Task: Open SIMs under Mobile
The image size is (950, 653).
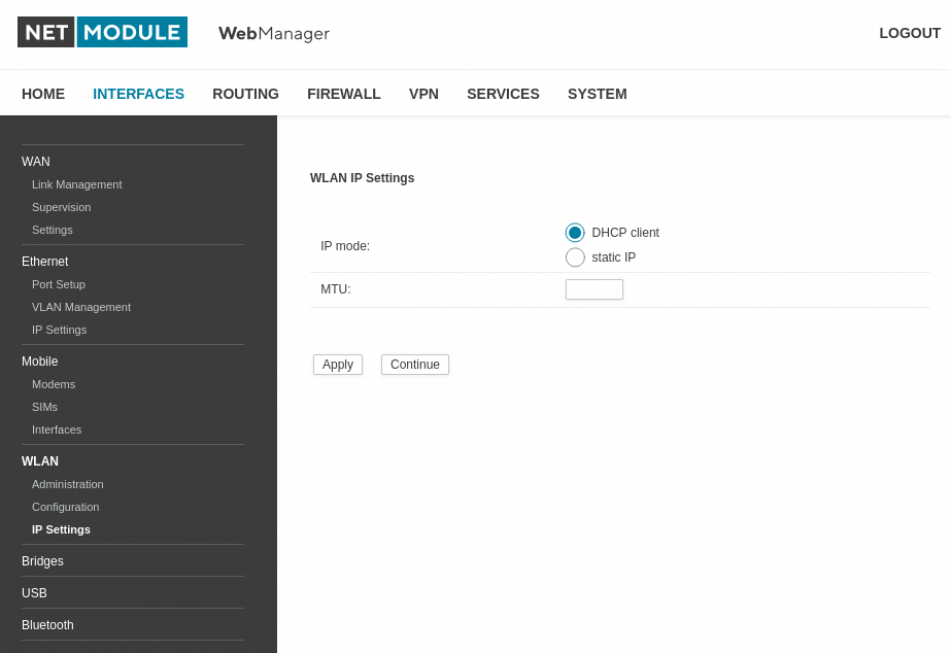Action: 44,407
